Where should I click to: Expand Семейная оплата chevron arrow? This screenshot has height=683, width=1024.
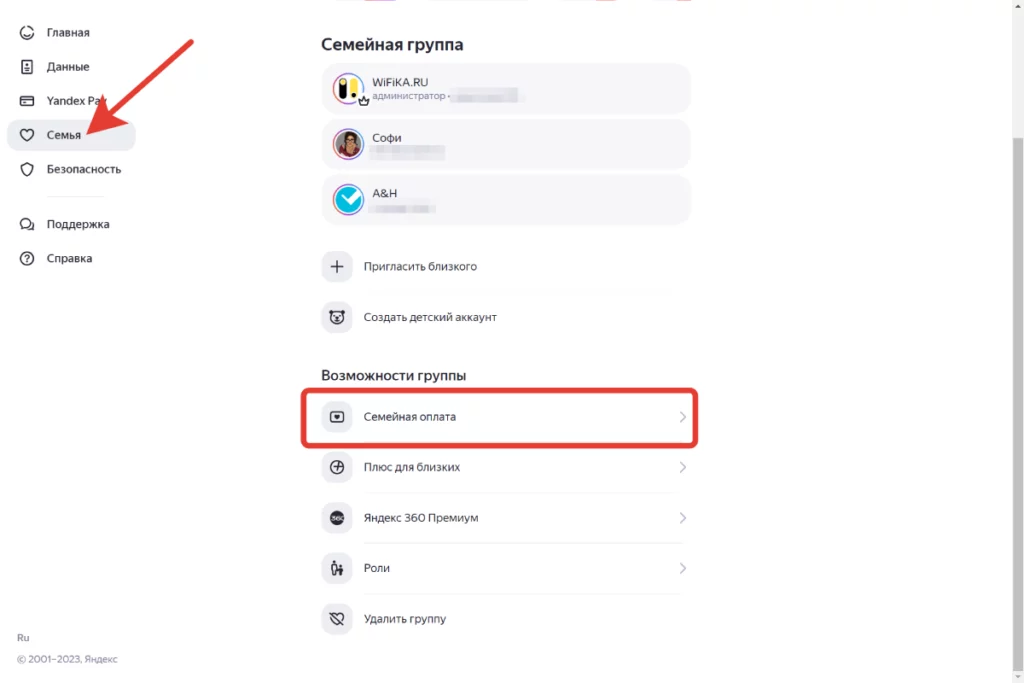coord(682,417)
